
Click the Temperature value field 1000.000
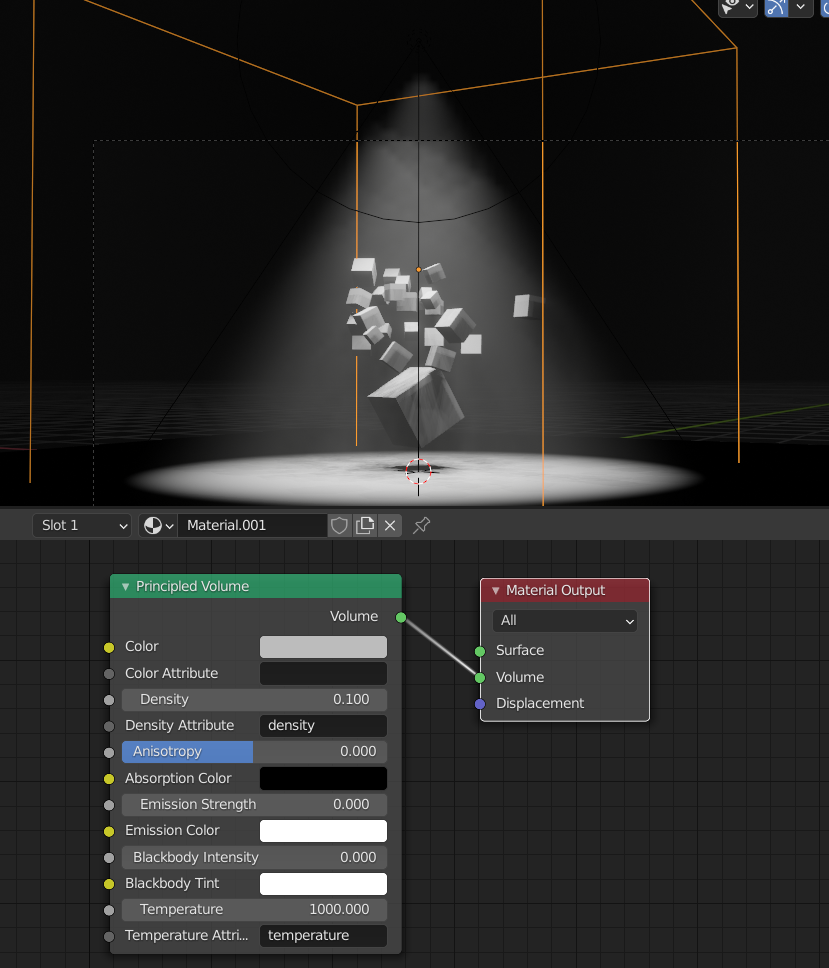[254, 910]
